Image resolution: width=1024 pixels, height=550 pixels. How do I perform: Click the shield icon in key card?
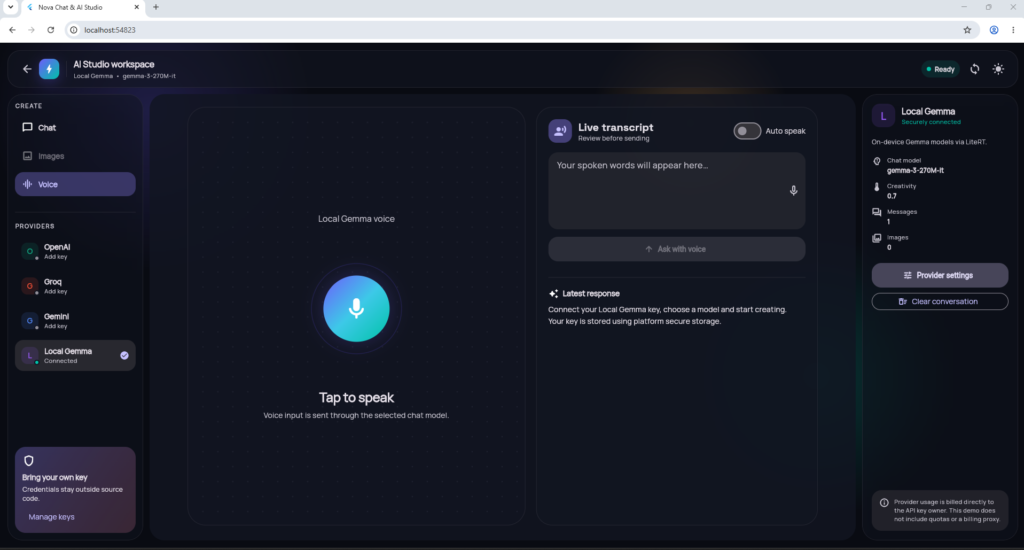coord(29,461)
